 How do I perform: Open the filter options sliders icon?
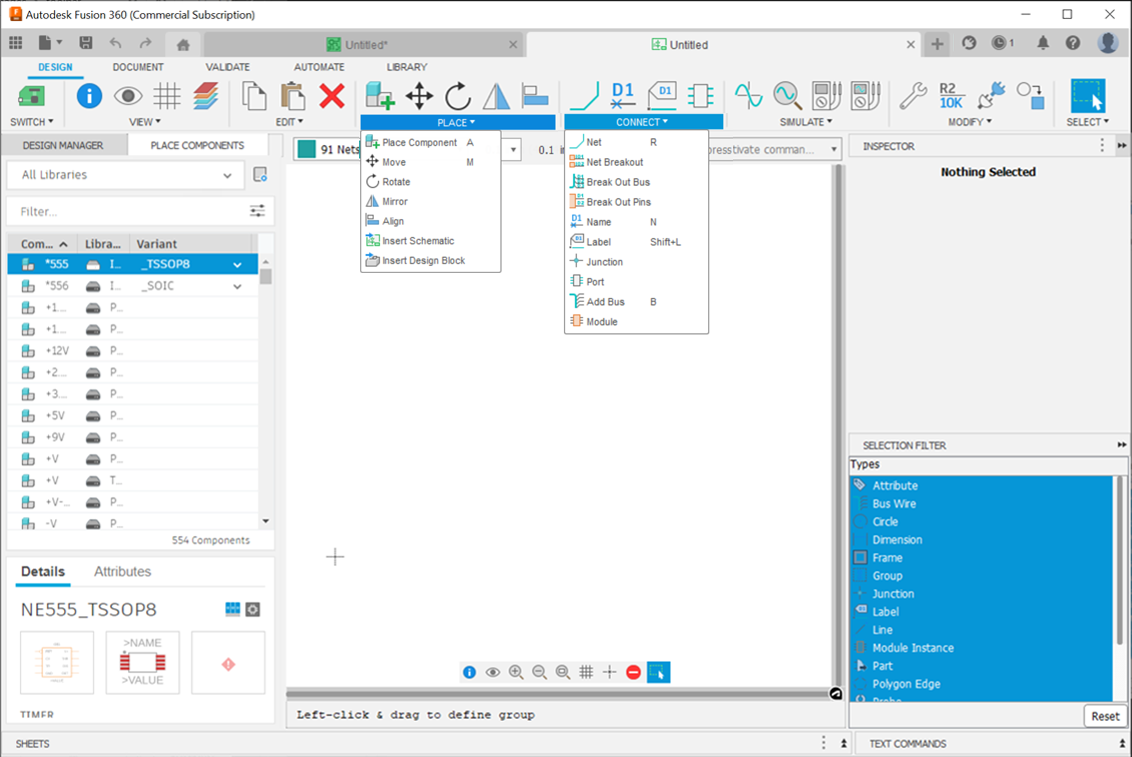click(257, 211)
